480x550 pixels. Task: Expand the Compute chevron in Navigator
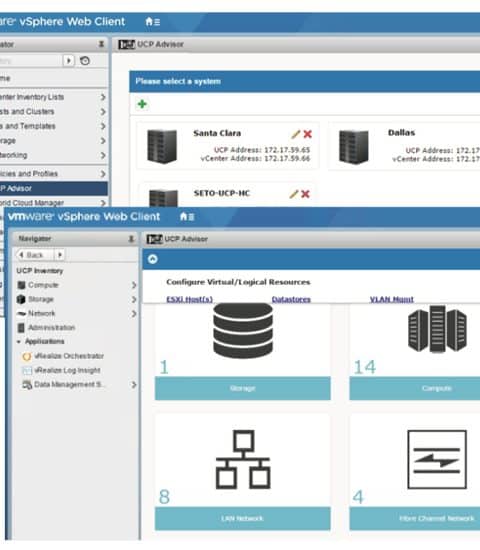pyautogui.click(x=134, y=285)
